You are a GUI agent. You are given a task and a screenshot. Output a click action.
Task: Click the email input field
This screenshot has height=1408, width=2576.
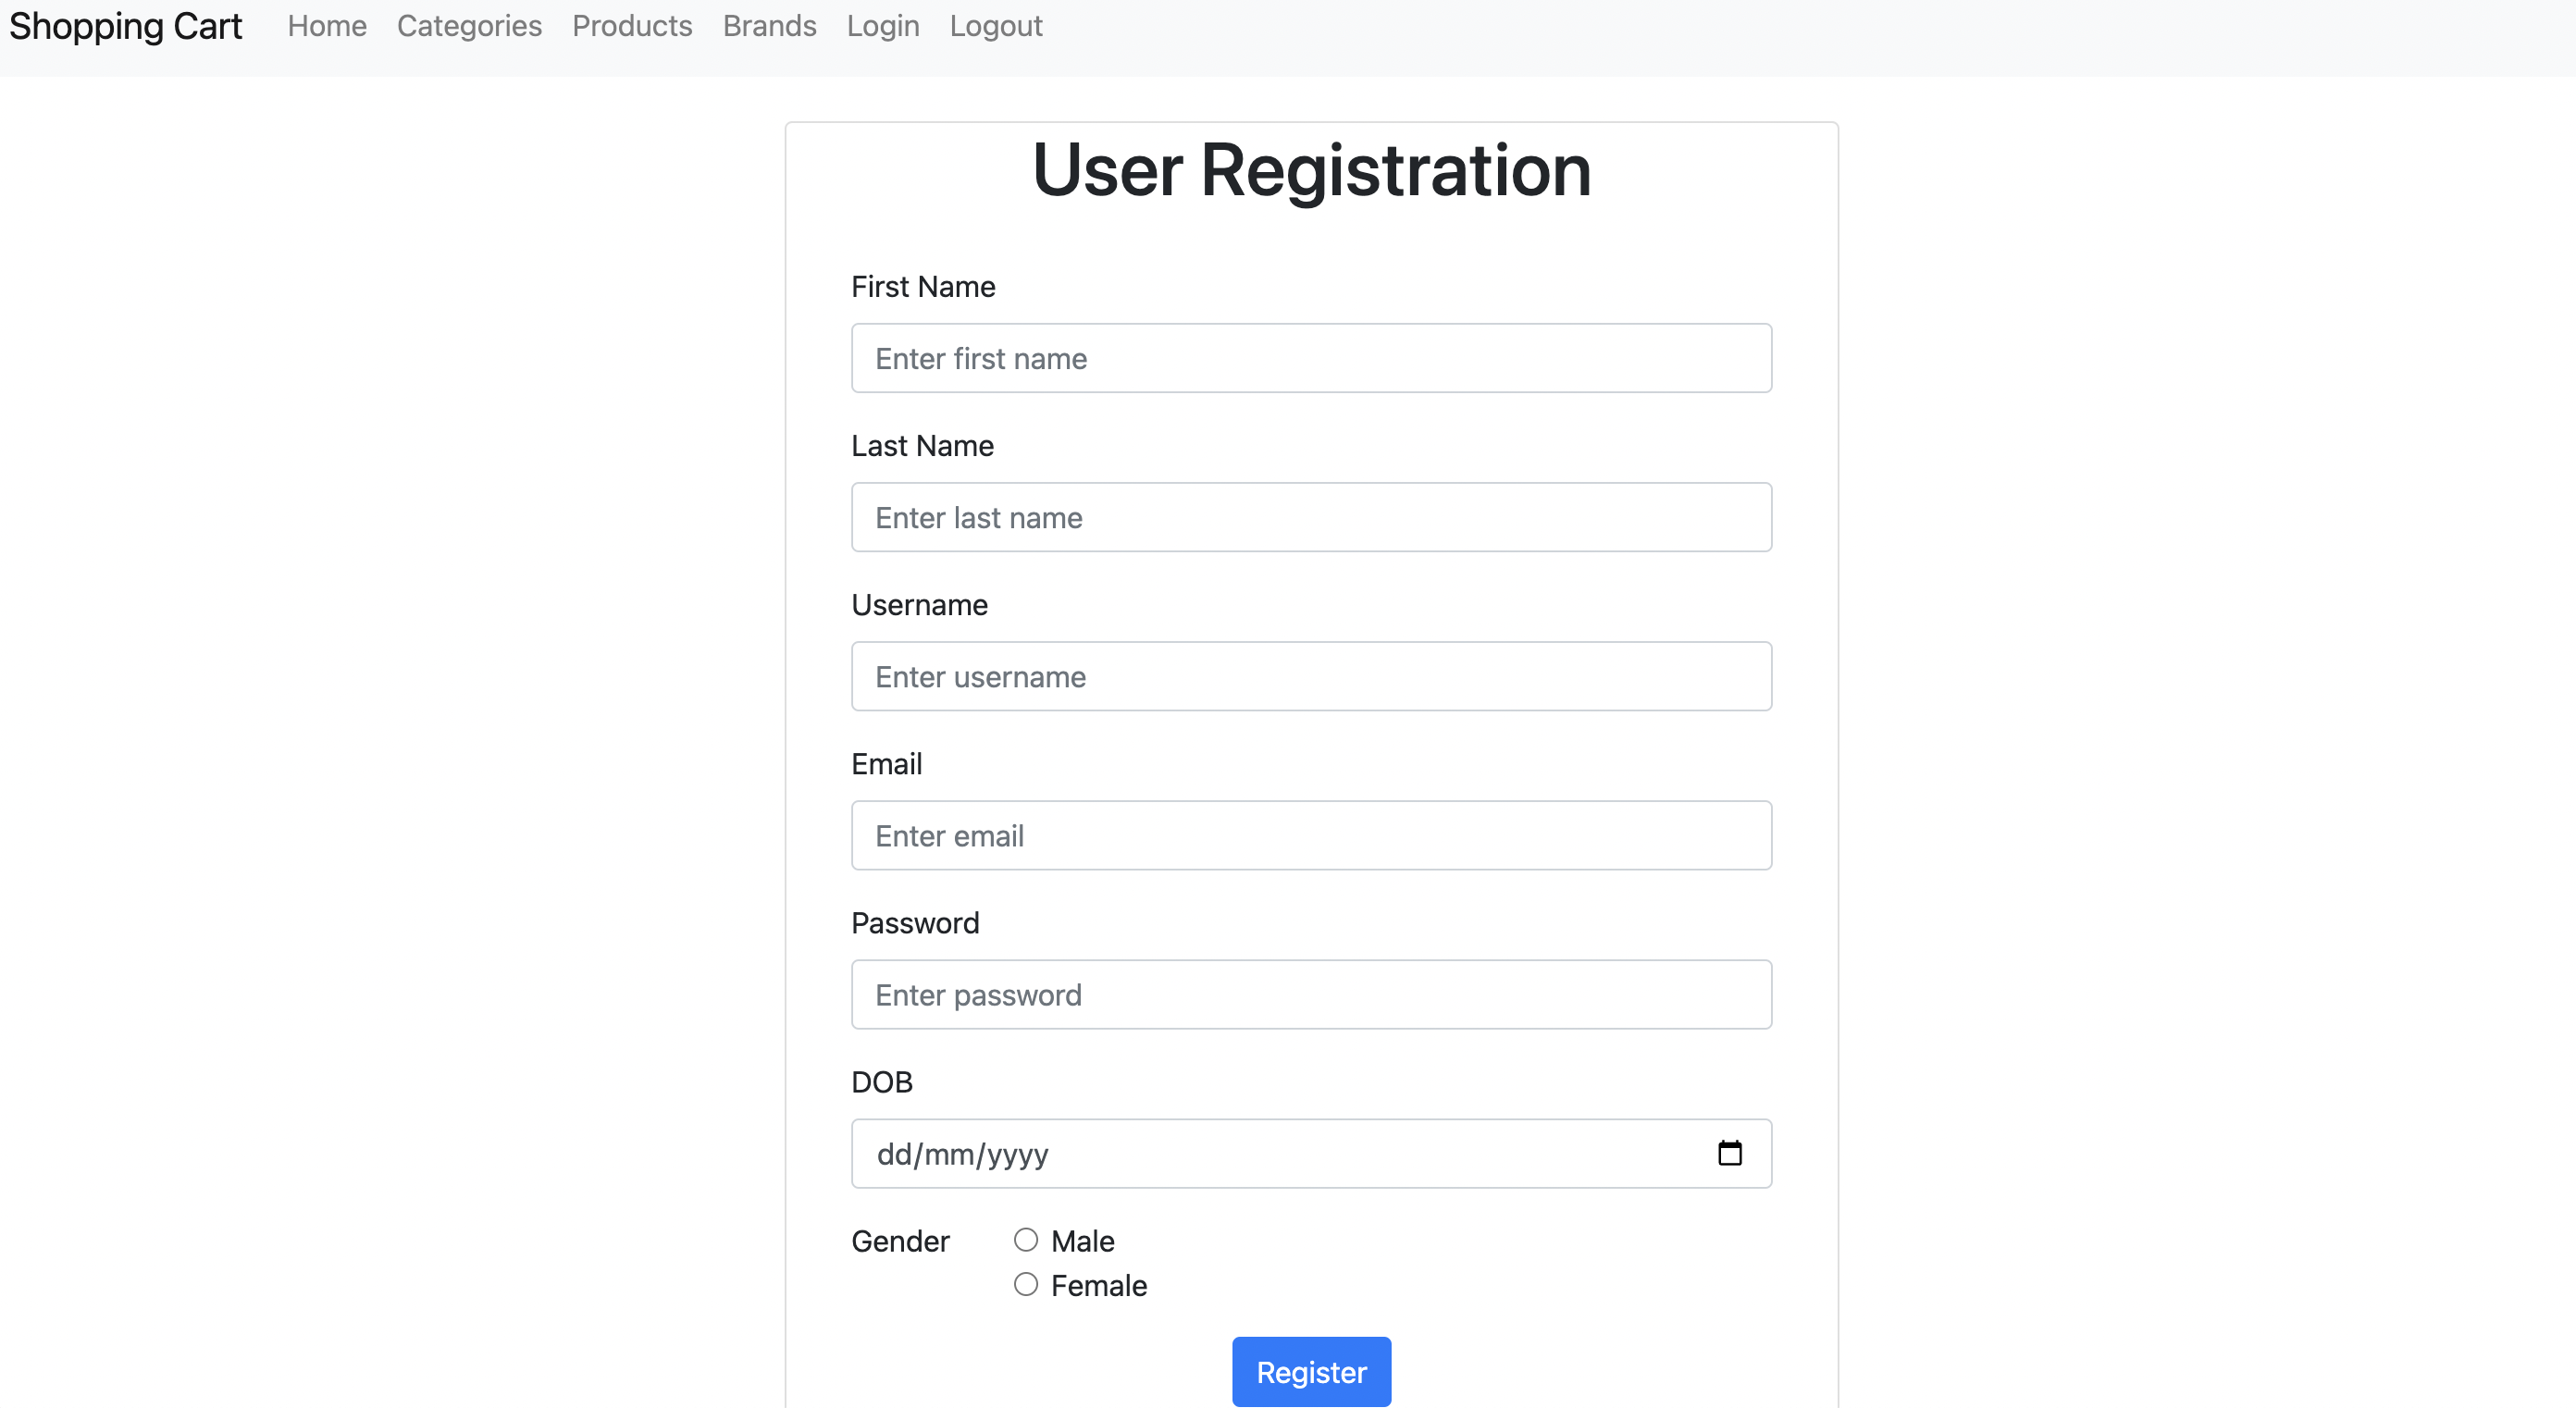pos(1311,835)
